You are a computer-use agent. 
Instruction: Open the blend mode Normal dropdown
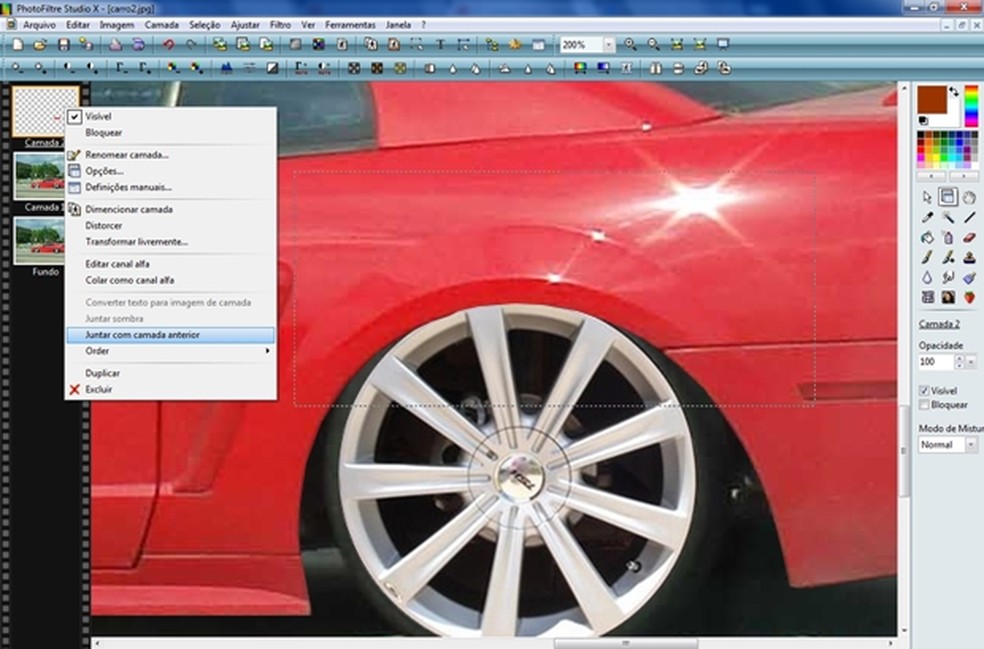(x=970, y=445)
